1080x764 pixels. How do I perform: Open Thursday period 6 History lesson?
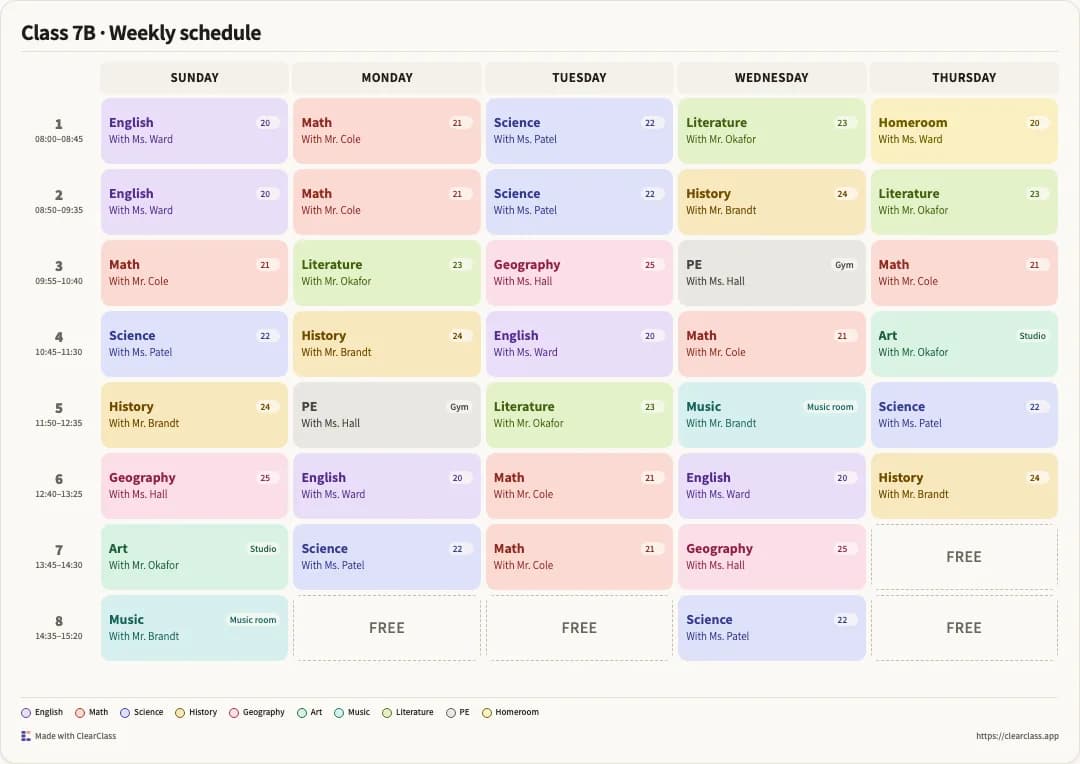click(x=964, y=486)
